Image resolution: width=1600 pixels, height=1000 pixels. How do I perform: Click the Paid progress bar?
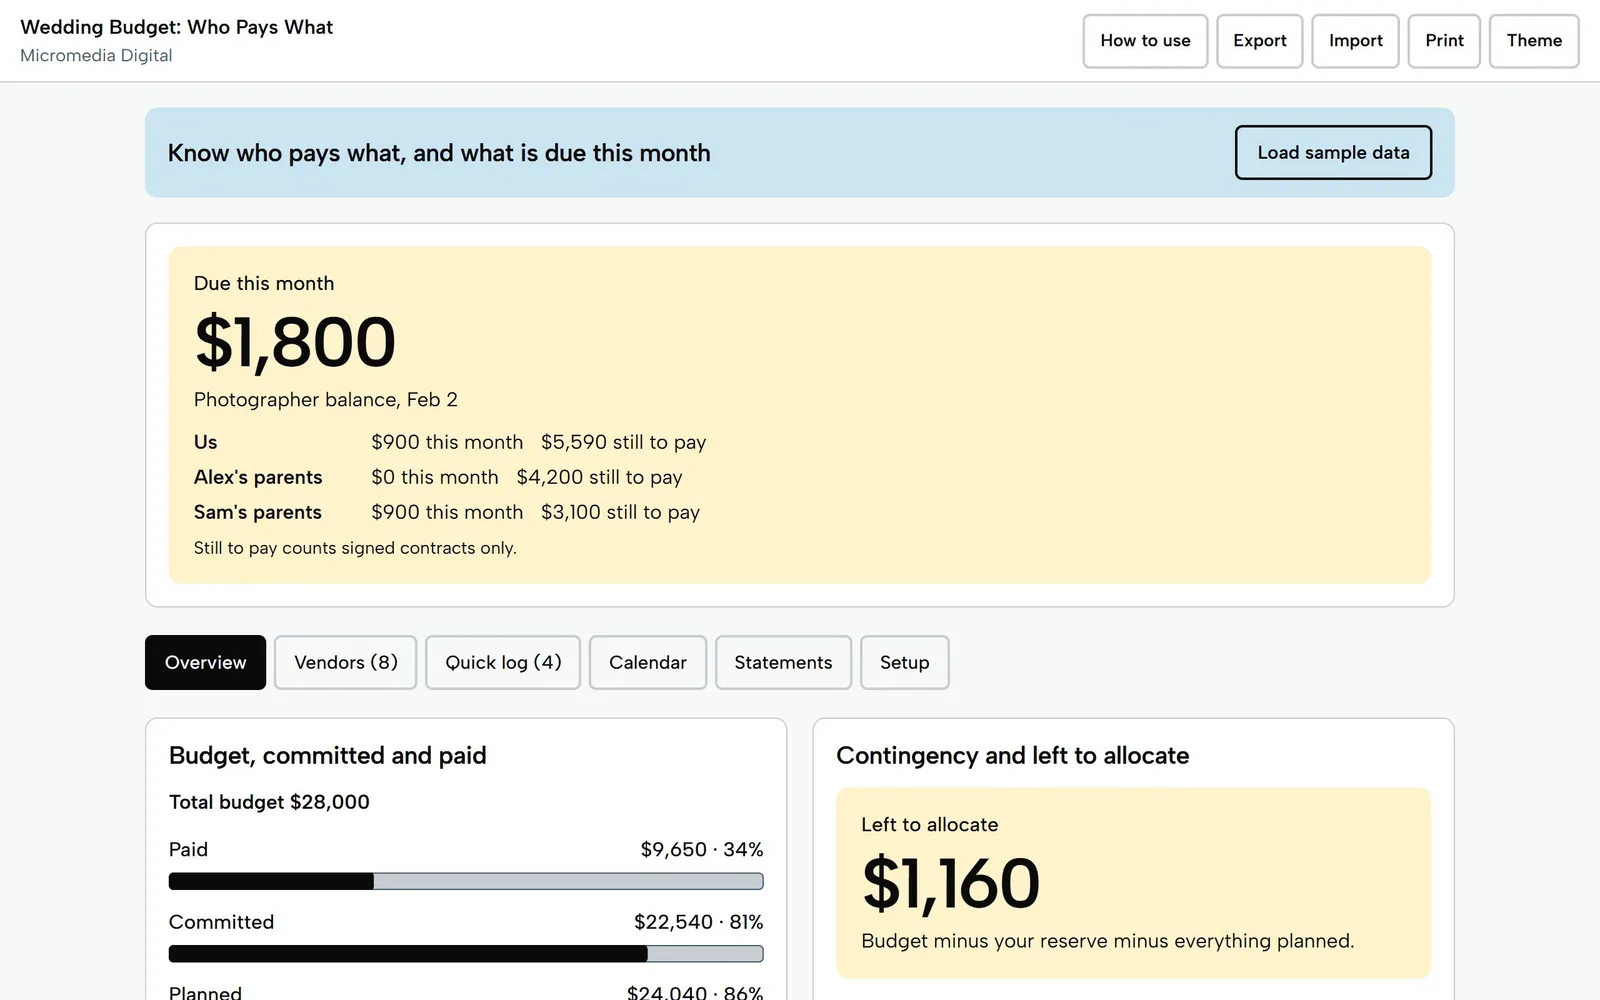[x=466, y=881]
